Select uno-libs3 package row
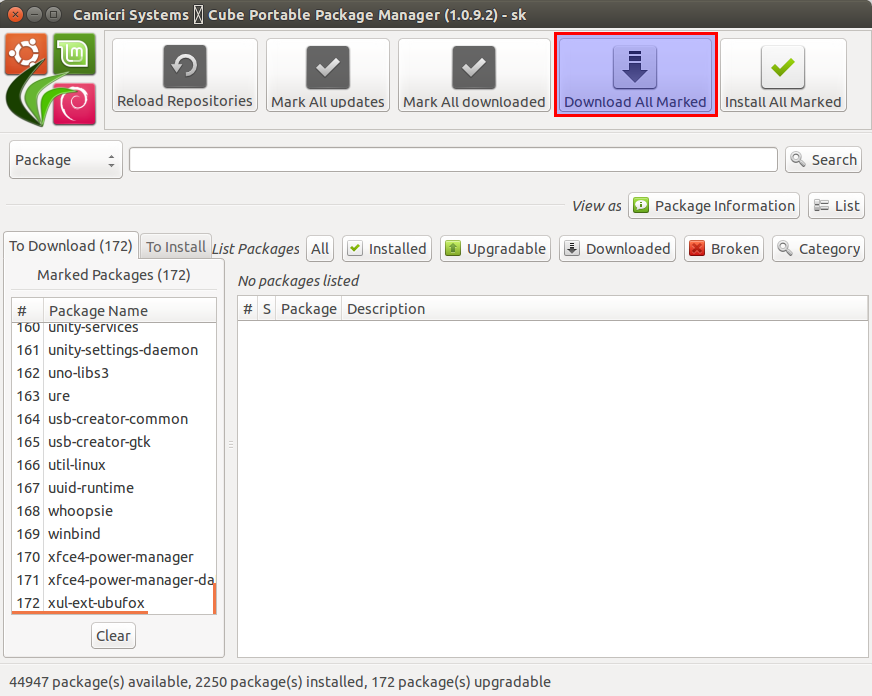Screen dimensions: 872x696 [114, 372]
